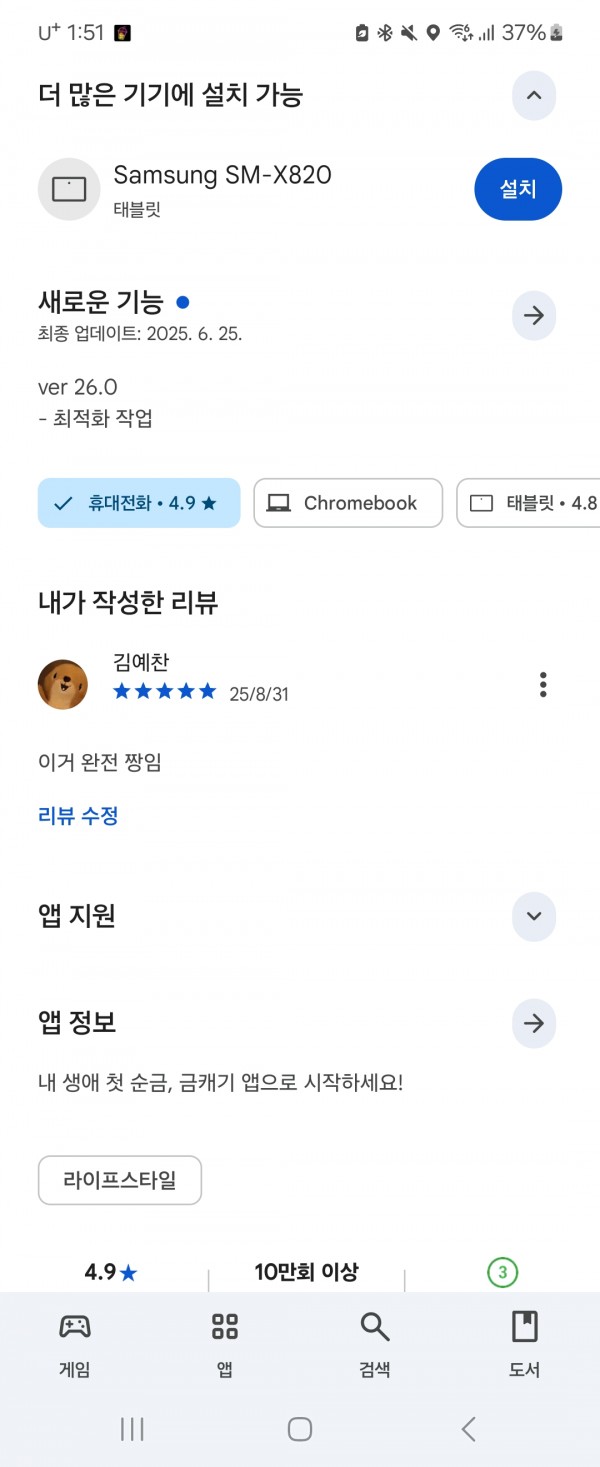
Task: Expand the 앱 지원 section
Action: coord(533,916)
